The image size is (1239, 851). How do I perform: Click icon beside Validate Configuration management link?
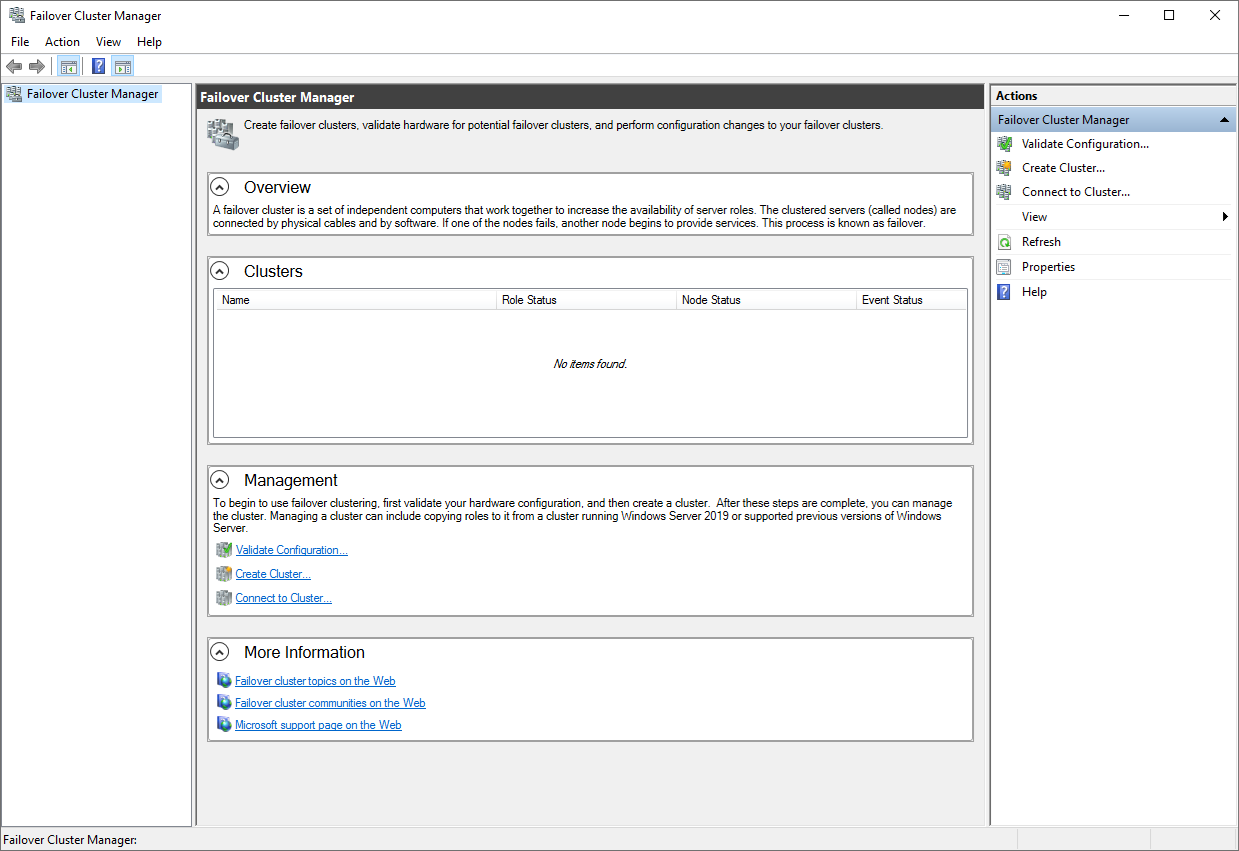[224, 550]
